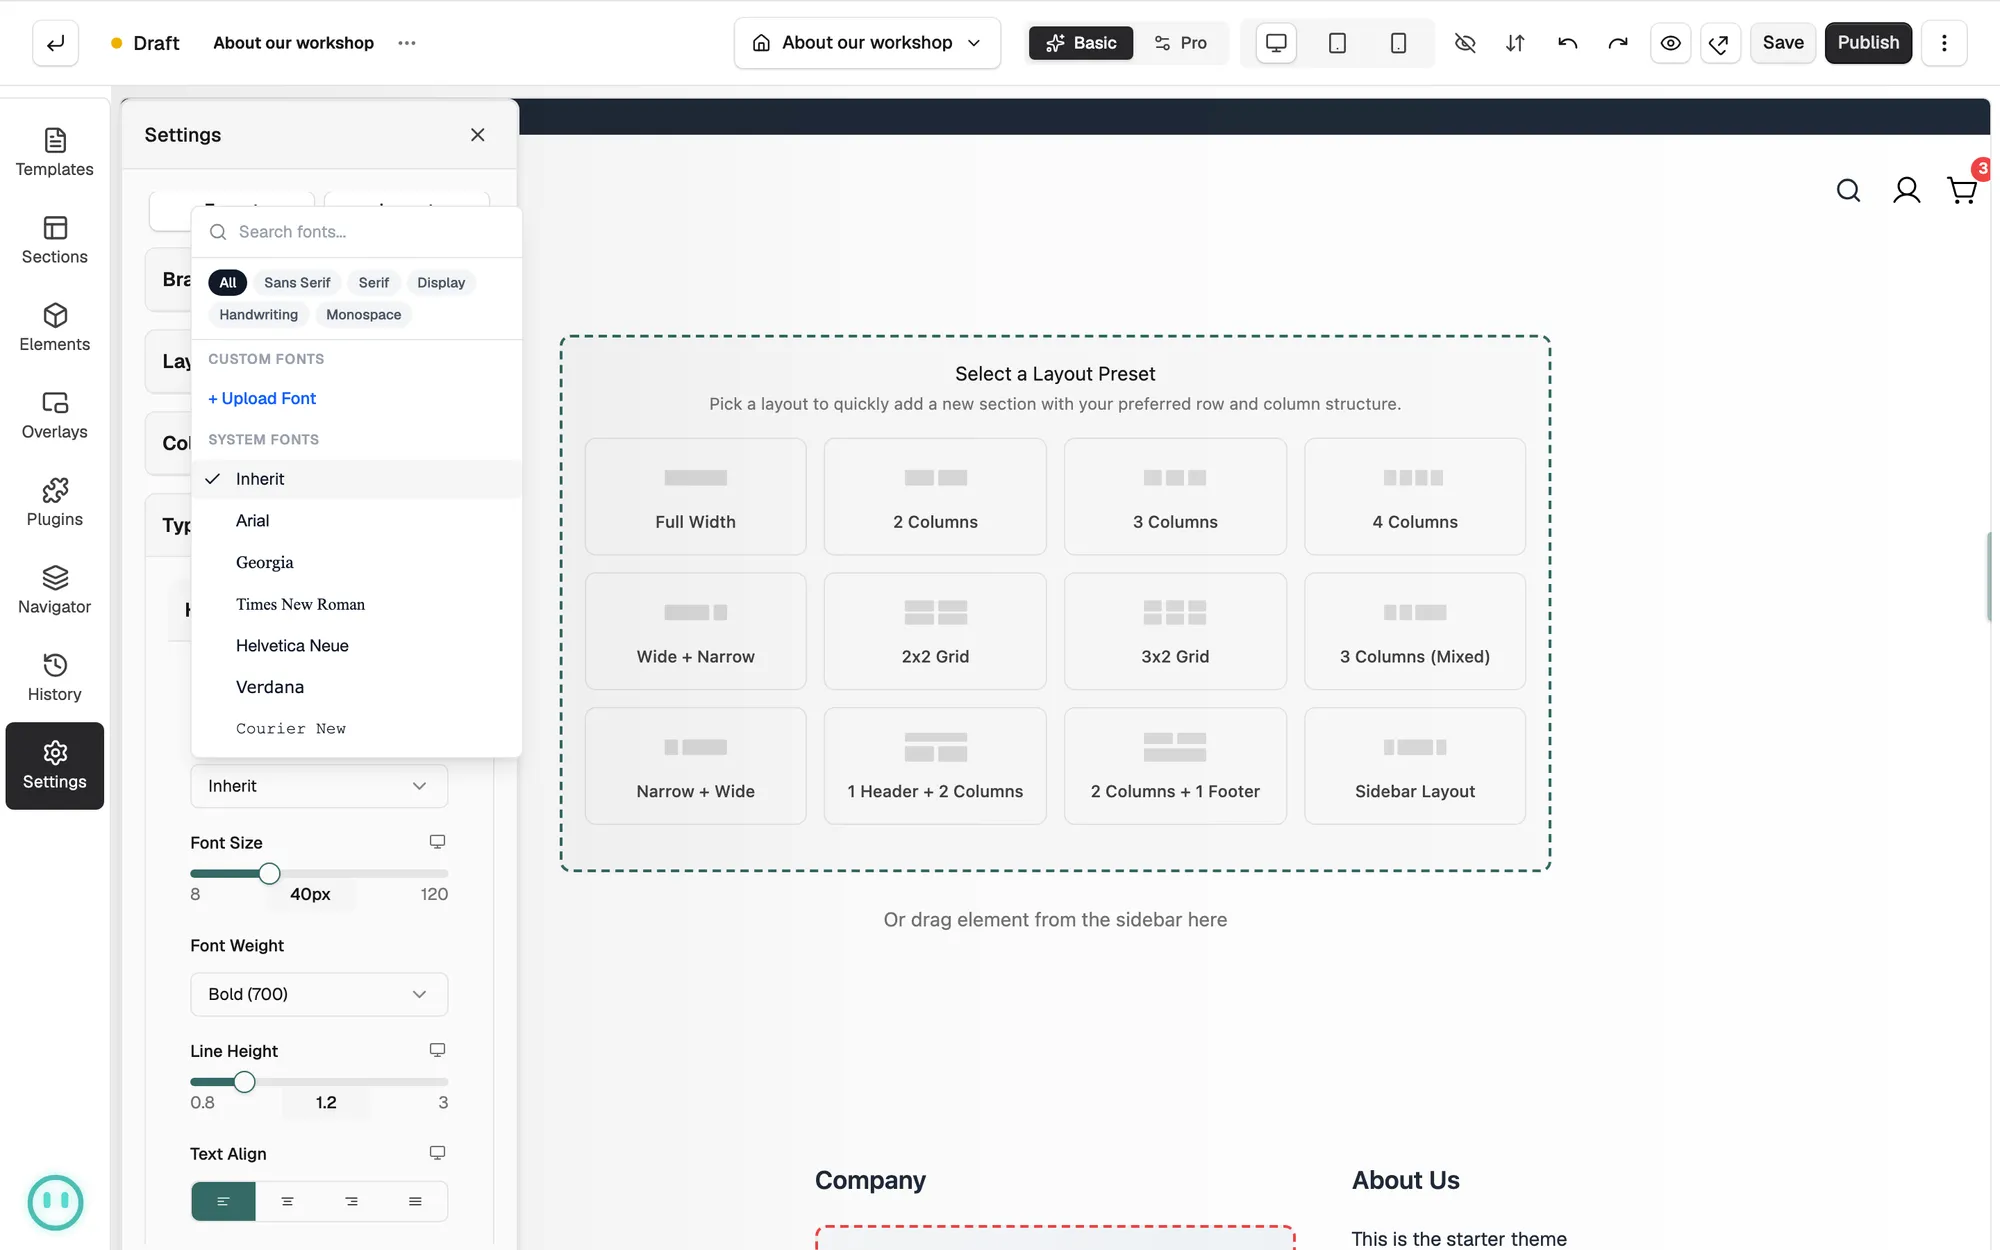Switch to tablet device preview
Screen dimensions: 2000x1250
[1337, 43]
